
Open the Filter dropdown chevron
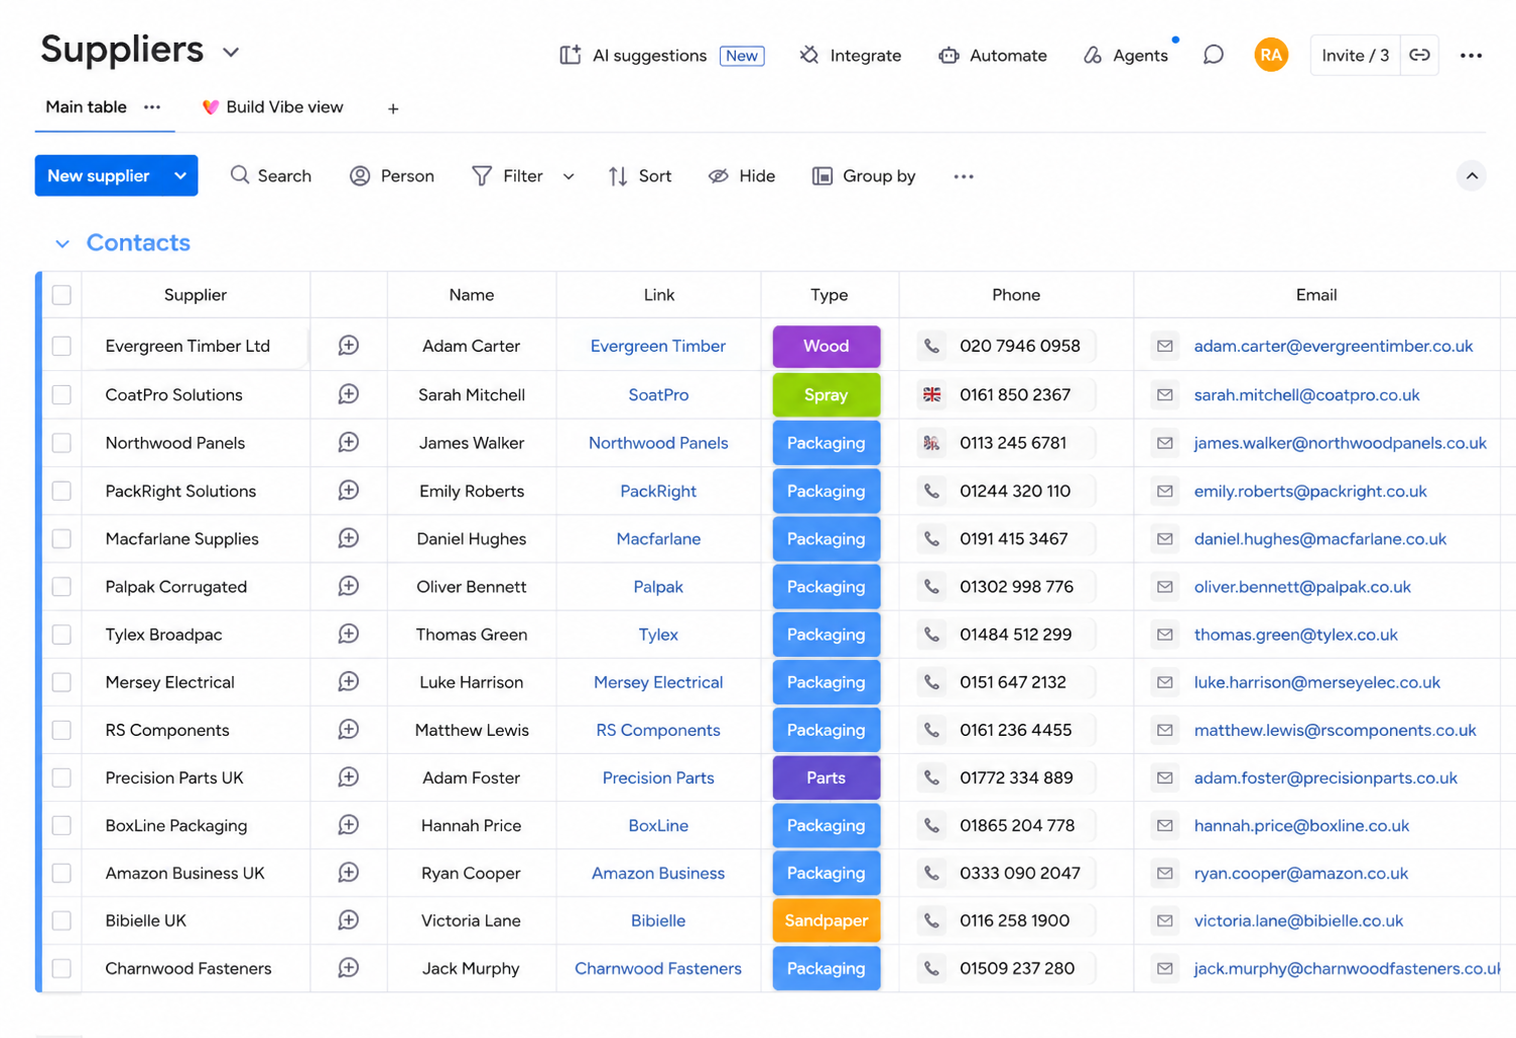tap(568, 177)
